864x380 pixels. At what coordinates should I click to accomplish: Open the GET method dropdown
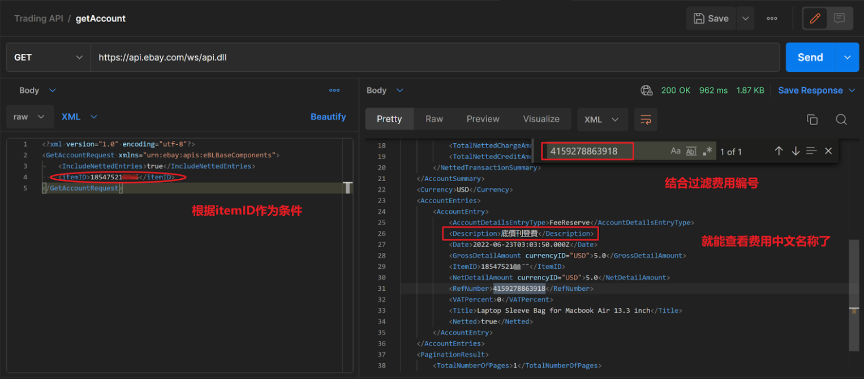click(x=48, y=57)
